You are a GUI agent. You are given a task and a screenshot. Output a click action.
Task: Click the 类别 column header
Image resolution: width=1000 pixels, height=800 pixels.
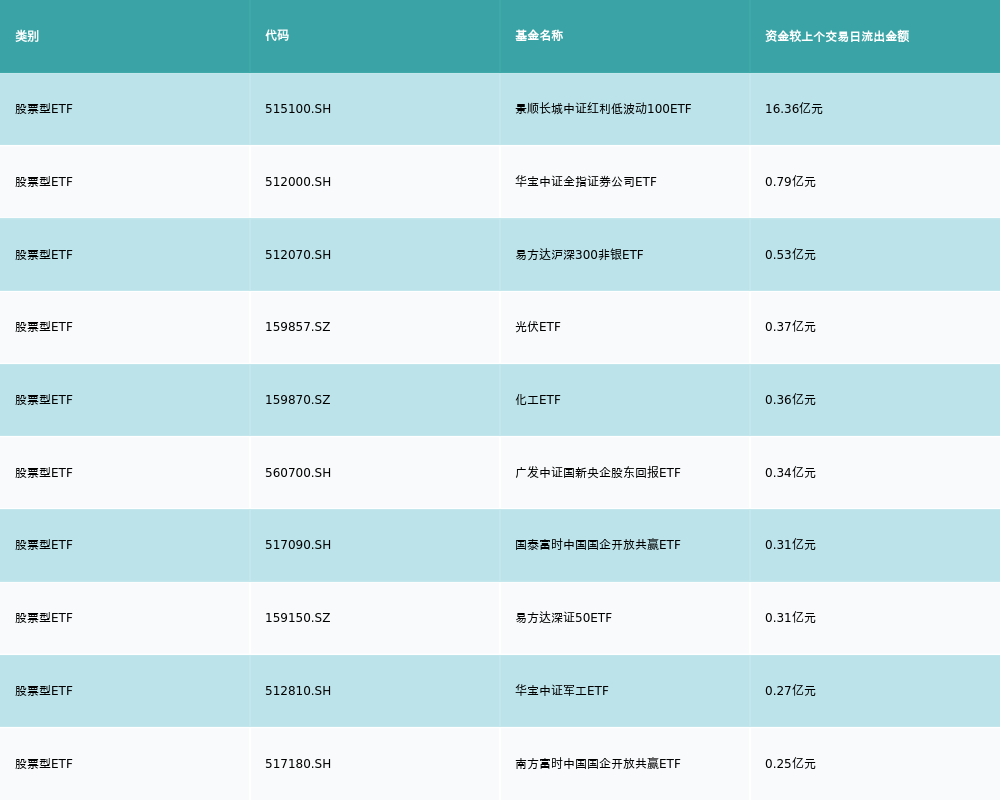click(x=27, y=36)
